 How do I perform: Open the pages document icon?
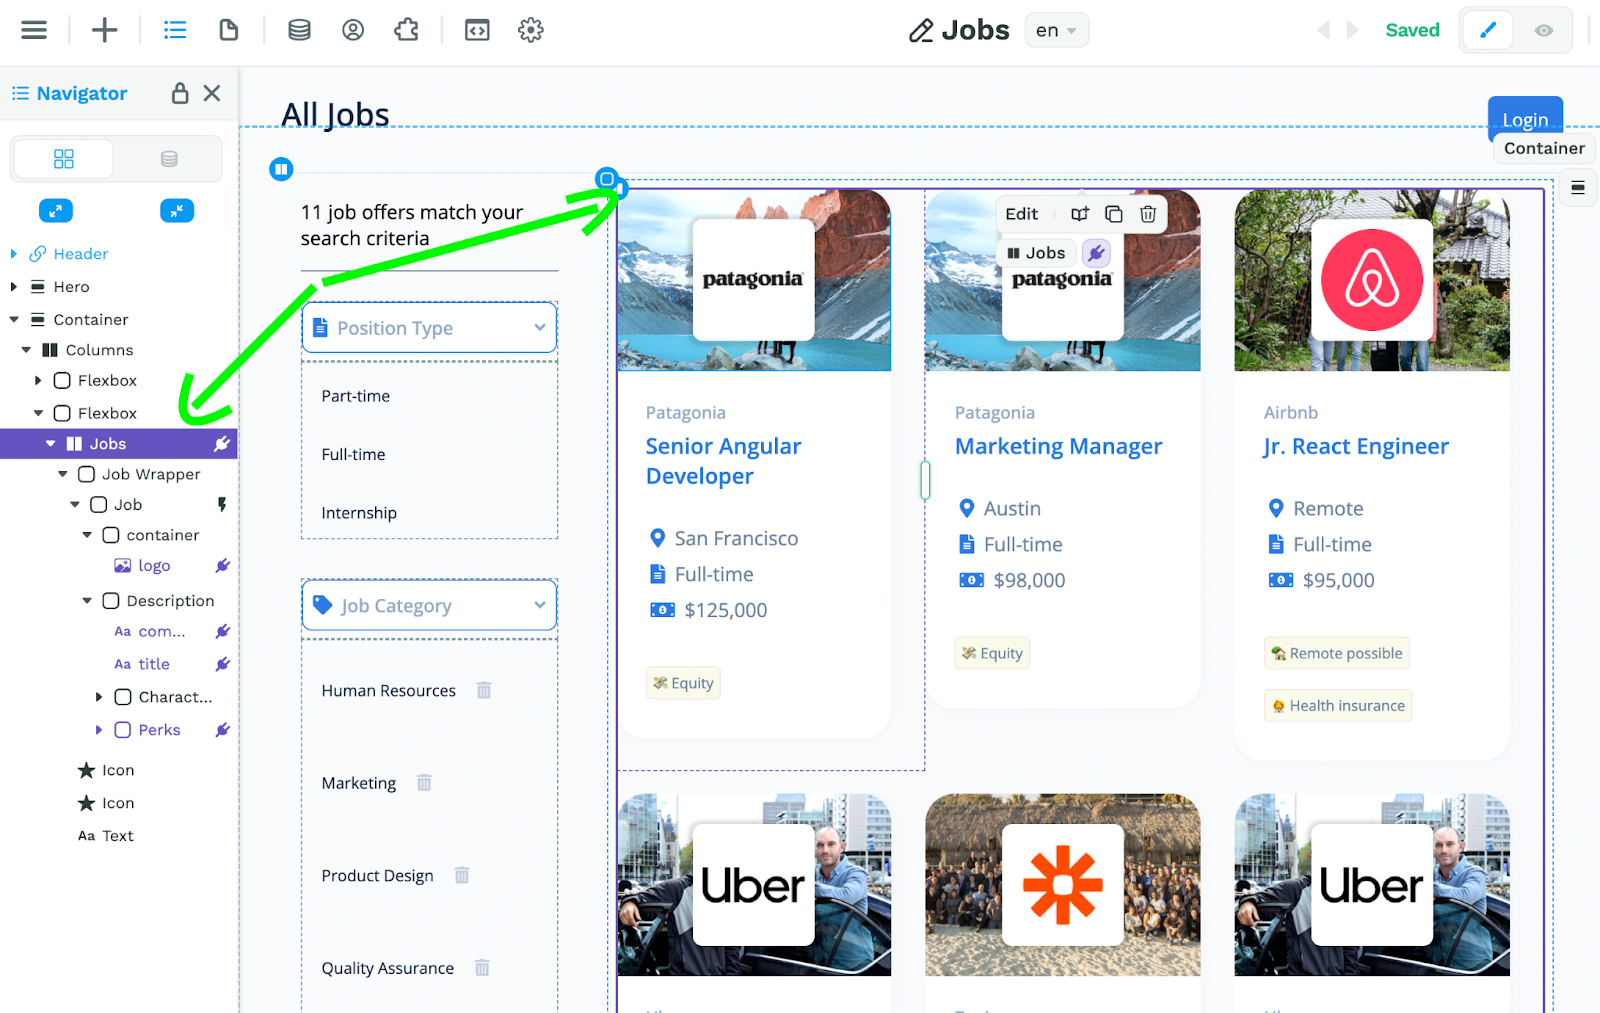point(229,30)
